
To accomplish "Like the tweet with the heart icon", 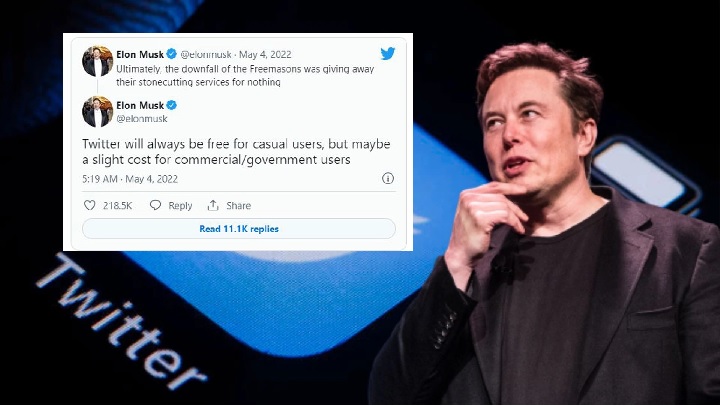I will coord(90,205).
